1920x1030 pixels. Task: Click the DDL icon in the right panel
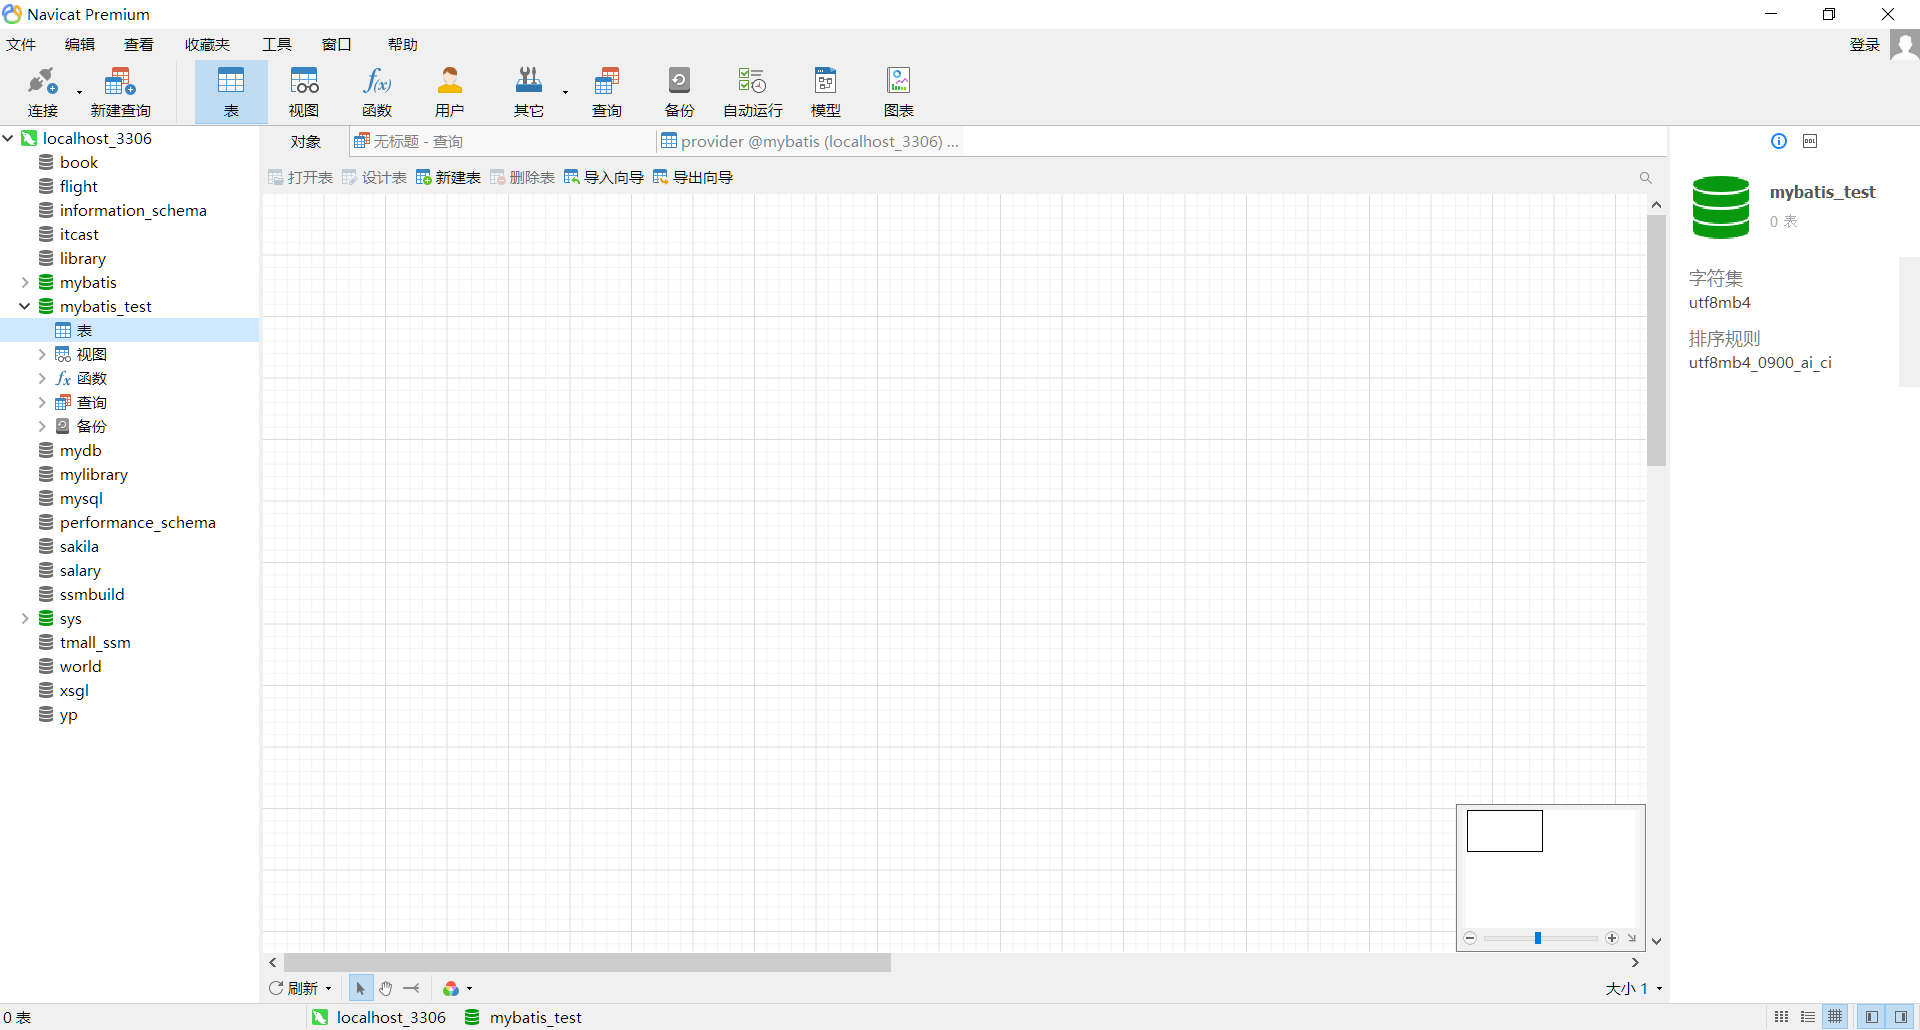pyautogui.click(x=1810, y=141)
